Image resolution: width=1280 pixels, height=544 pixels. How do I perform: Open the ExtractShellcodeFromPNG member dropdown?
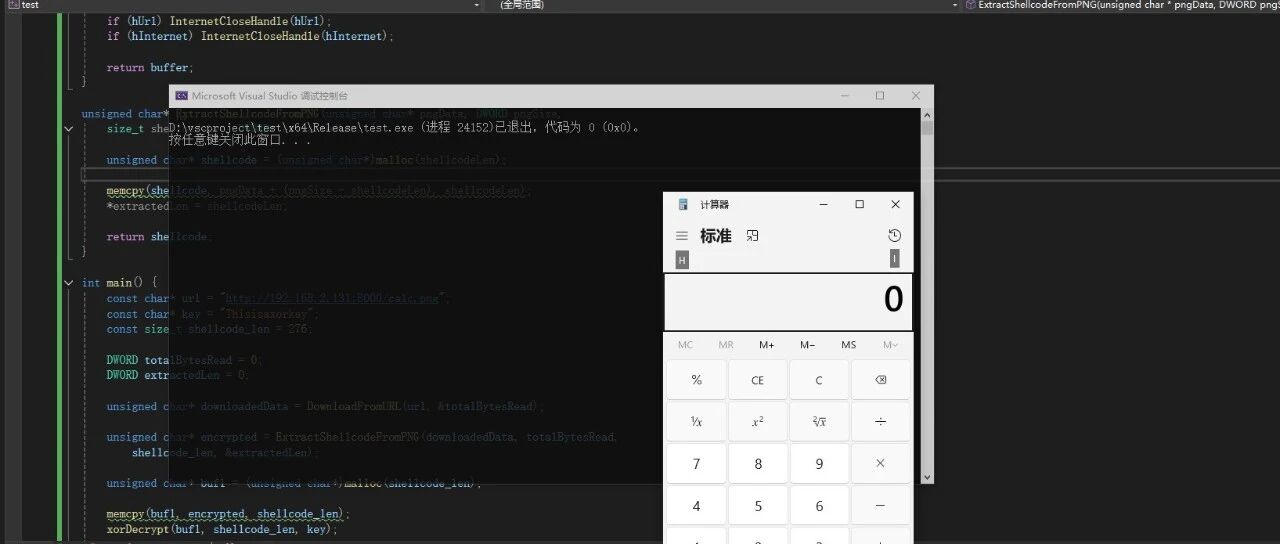point(1120,5)
